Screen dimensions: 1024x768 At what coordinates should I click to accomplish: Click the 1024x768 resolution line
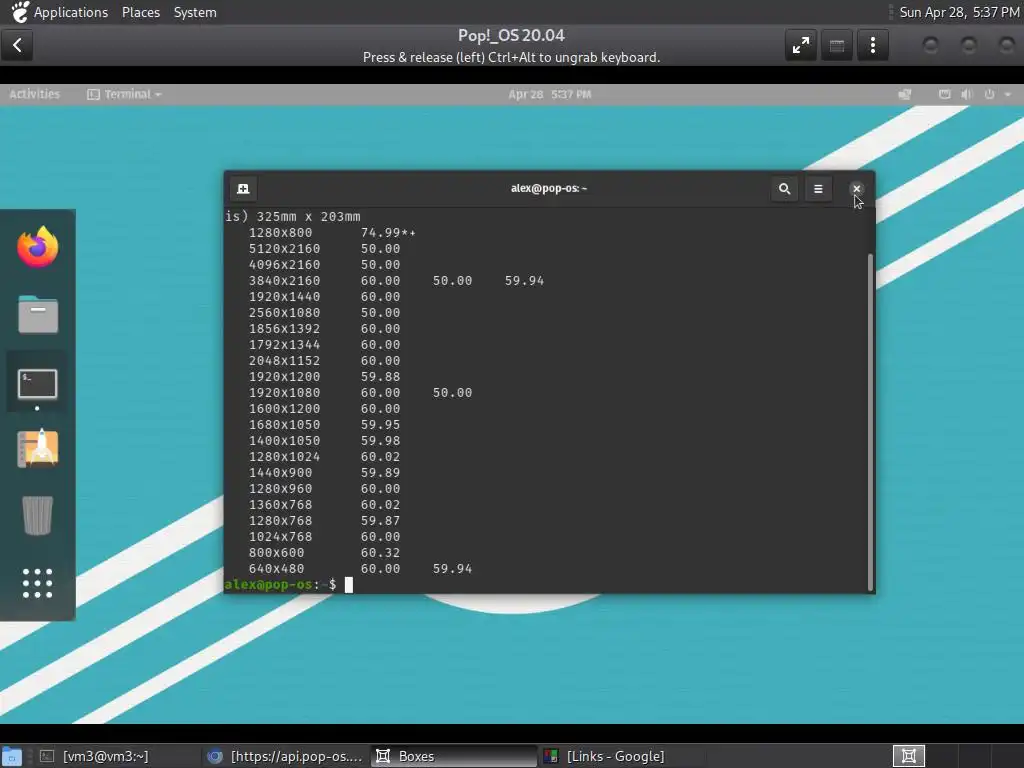tap(324, 537)
